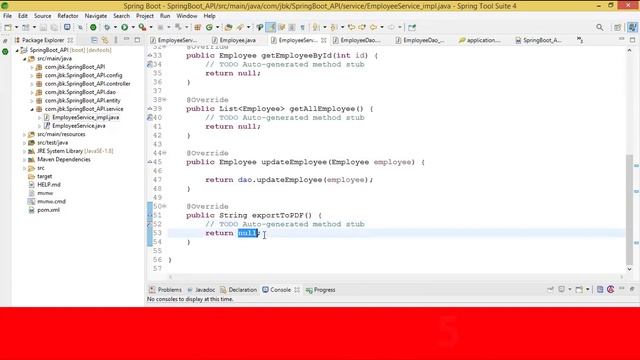Collapse com.jbk.SpringBoot_API.service package
This screenshot has height=360, width=640.
(32, 109)
